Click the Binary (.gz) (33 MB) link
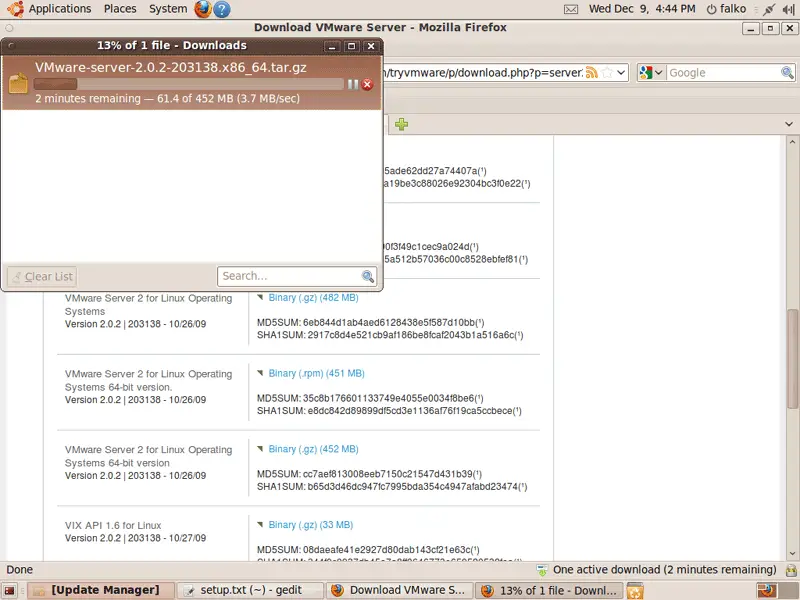The height and width of the screenshot is (600, 800). click(310, 525)
